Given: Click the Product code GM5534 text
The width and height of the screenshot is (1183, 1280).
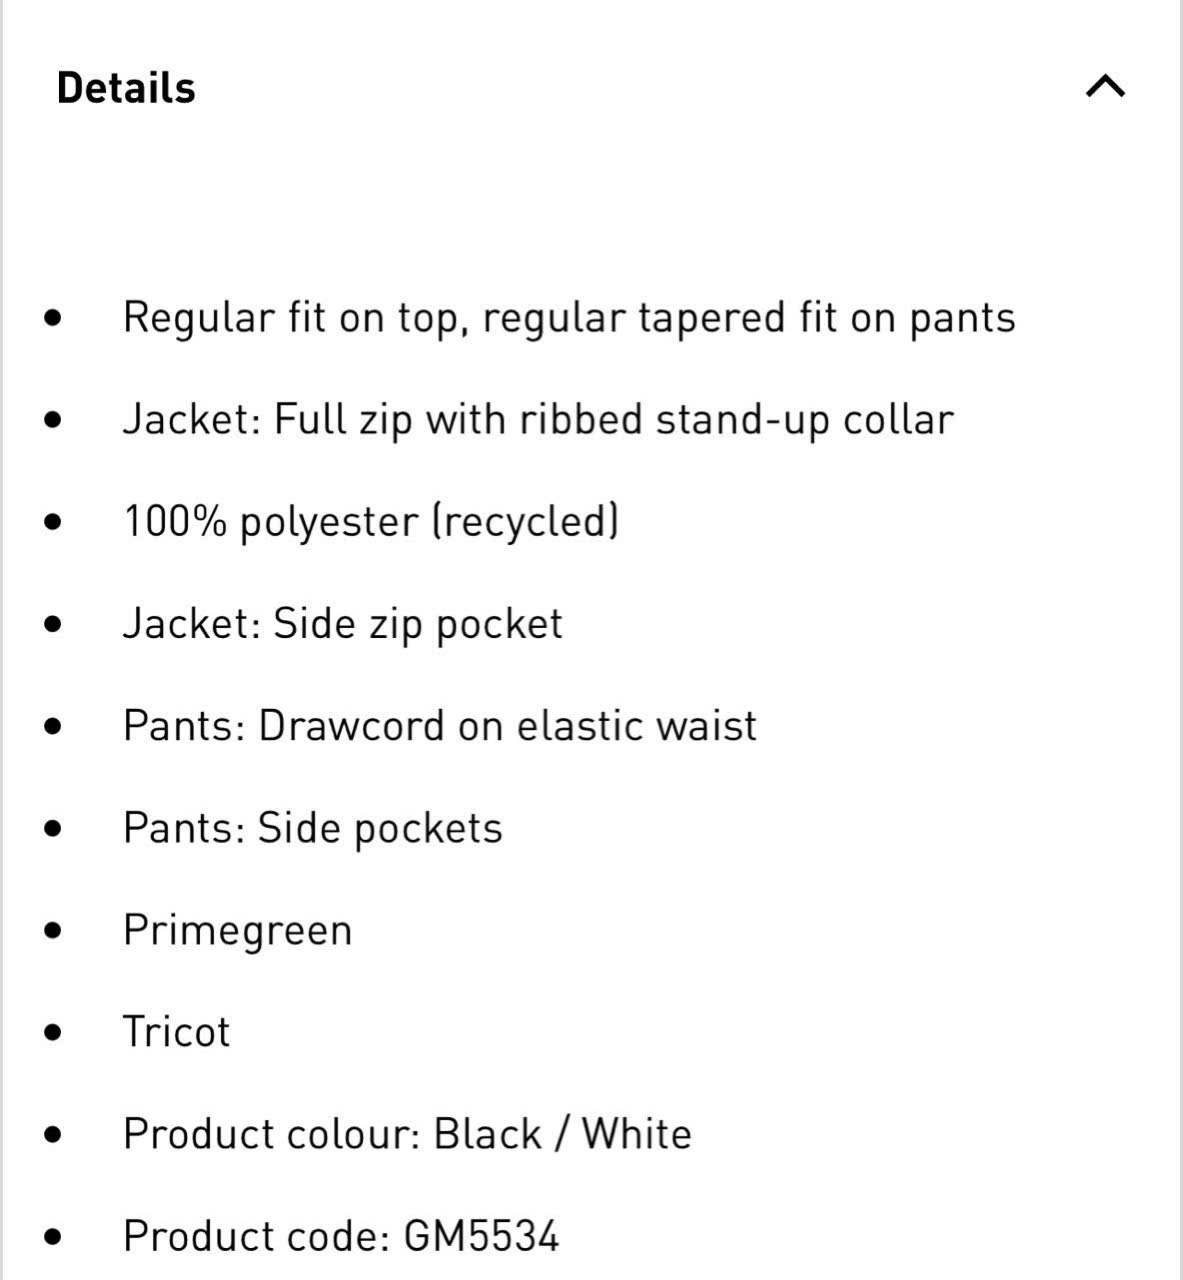Looking at the screenshot, I should pos(341,1236).
